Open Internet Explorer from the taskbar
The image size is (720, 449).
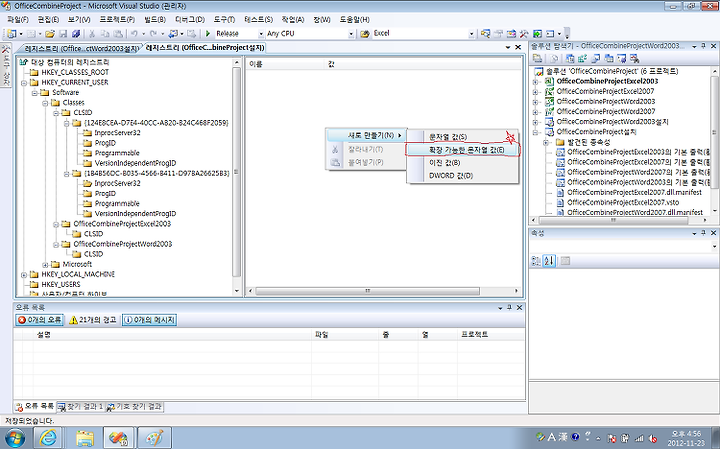click(47, 438)
